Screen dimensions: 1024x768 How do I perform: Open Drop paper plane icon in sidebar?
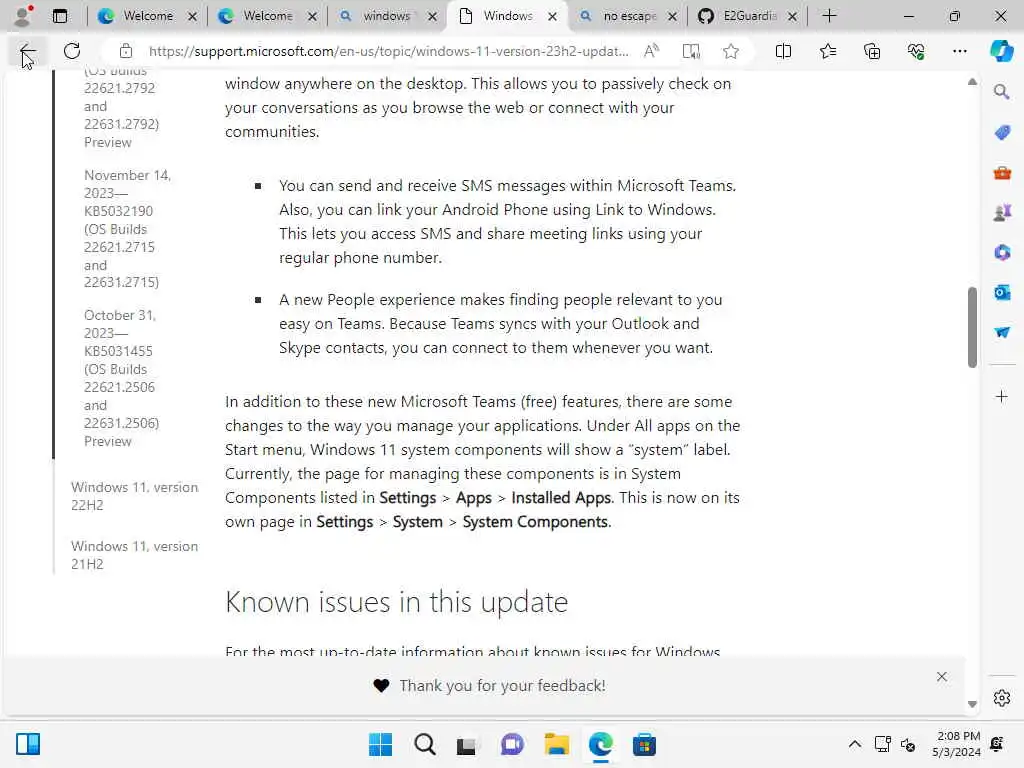point(1002,332)
